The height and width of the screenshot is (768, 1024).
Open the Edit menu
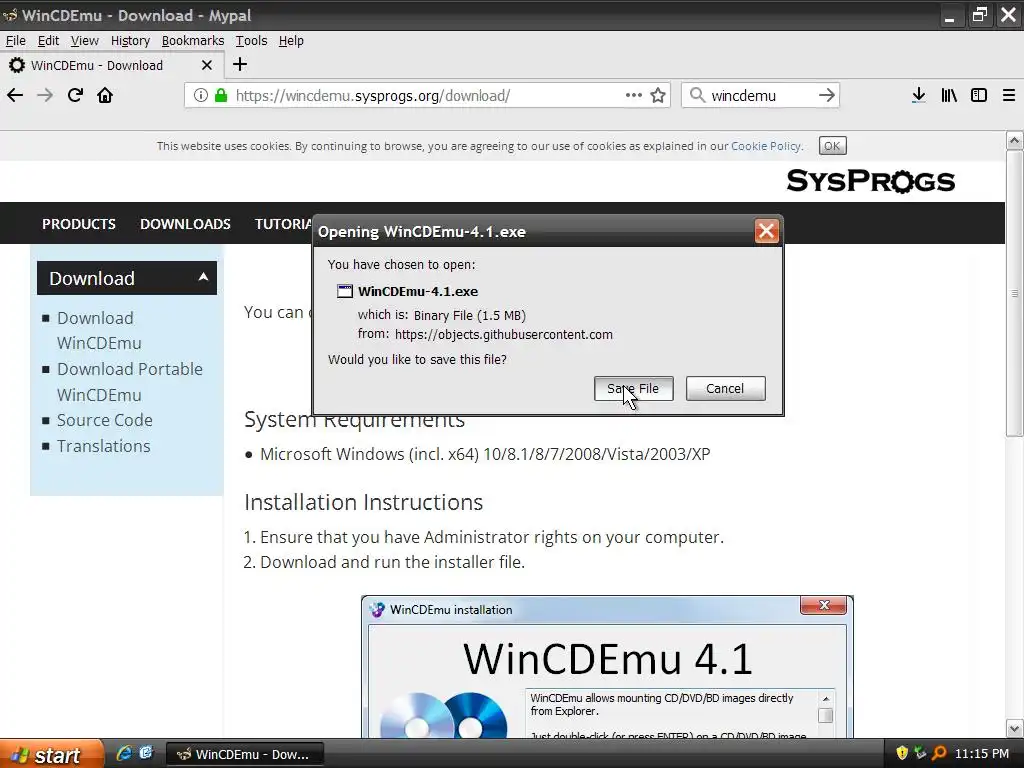[x=48, y=40]
